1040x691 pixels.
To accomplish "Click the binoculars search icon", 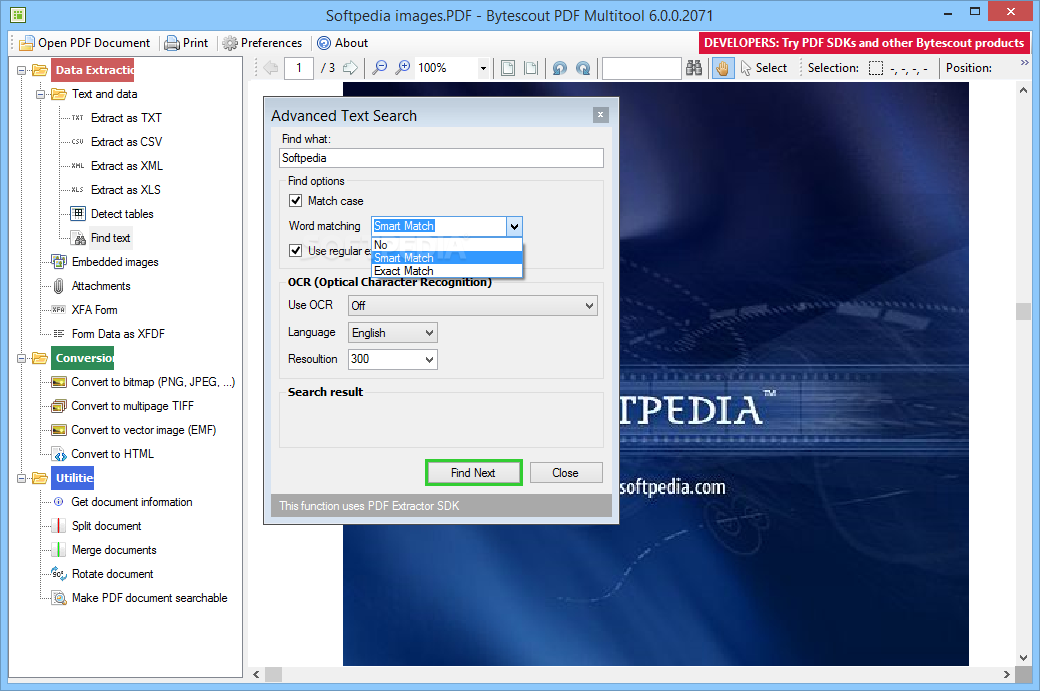I will (x=694, y=68).
